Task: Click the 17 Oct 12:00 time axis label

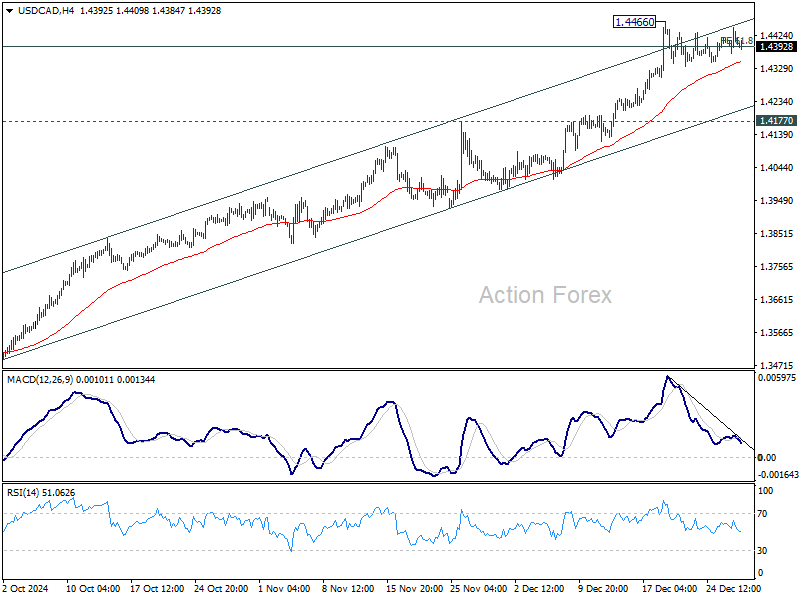Action: (157, 588)
